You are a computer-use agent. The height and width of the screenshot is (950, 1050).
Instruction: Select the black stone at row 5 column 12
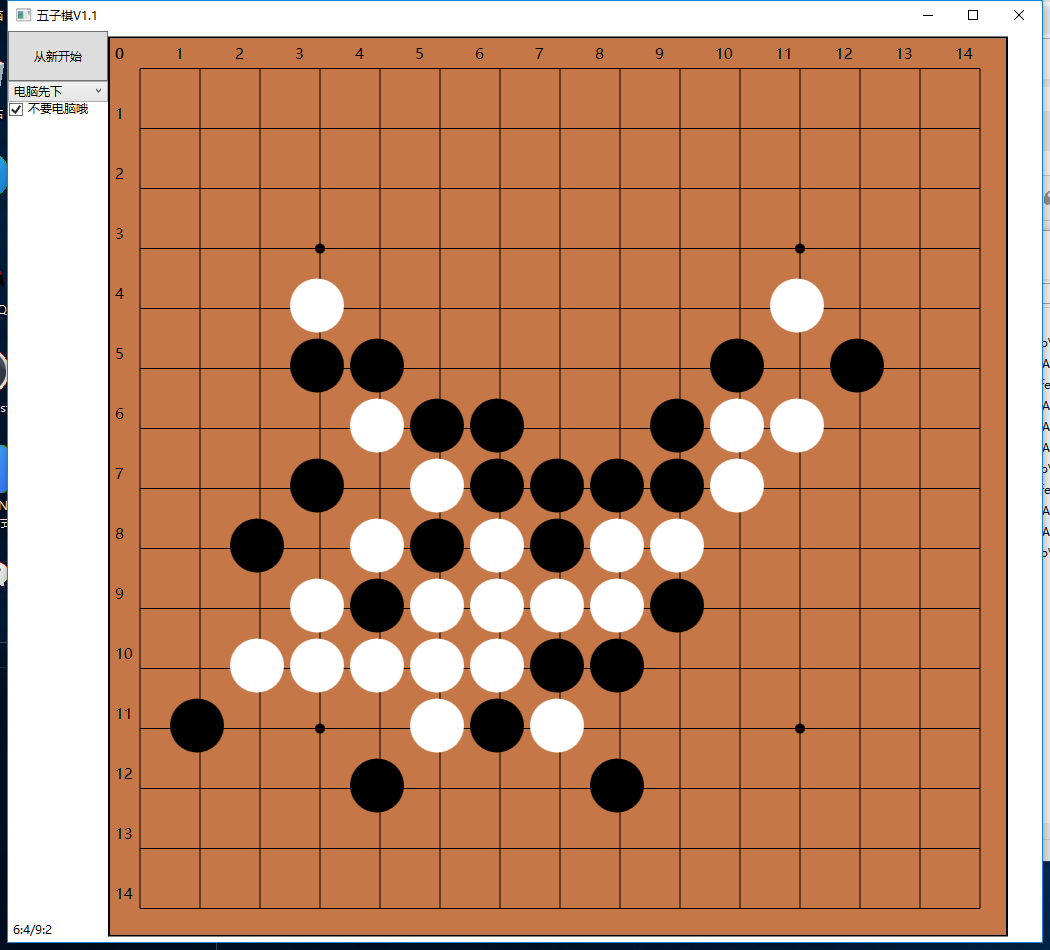click(856, 365)
